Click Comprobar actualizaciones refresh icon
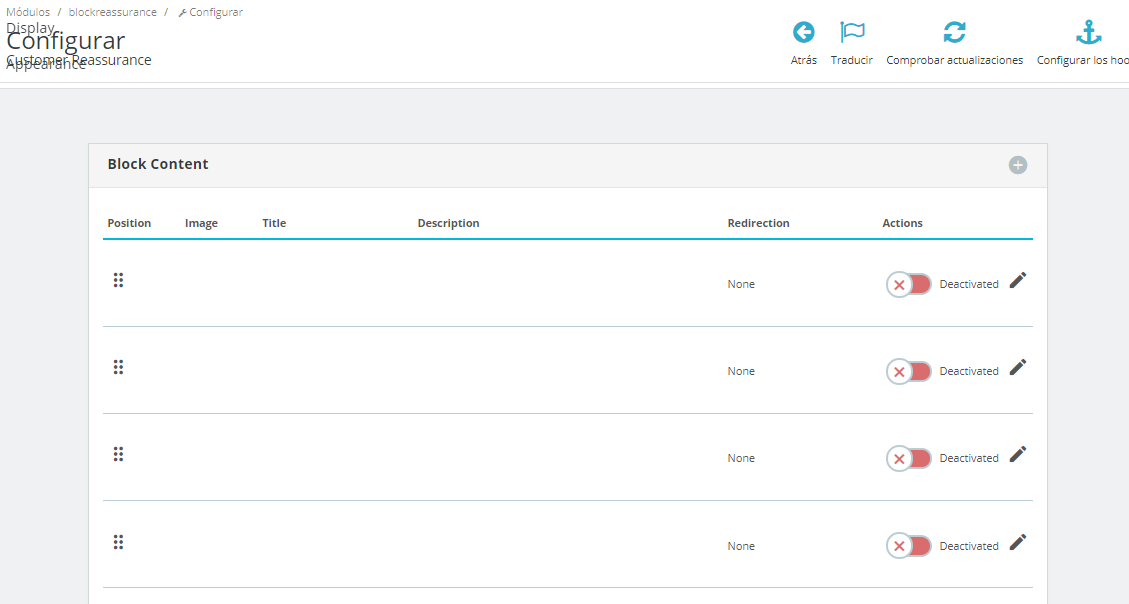 [955, 32]
